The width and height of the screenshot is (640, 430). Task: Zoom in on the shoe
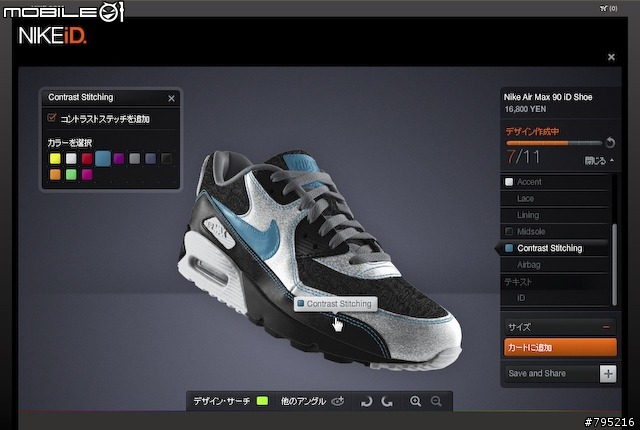point(416,401)
